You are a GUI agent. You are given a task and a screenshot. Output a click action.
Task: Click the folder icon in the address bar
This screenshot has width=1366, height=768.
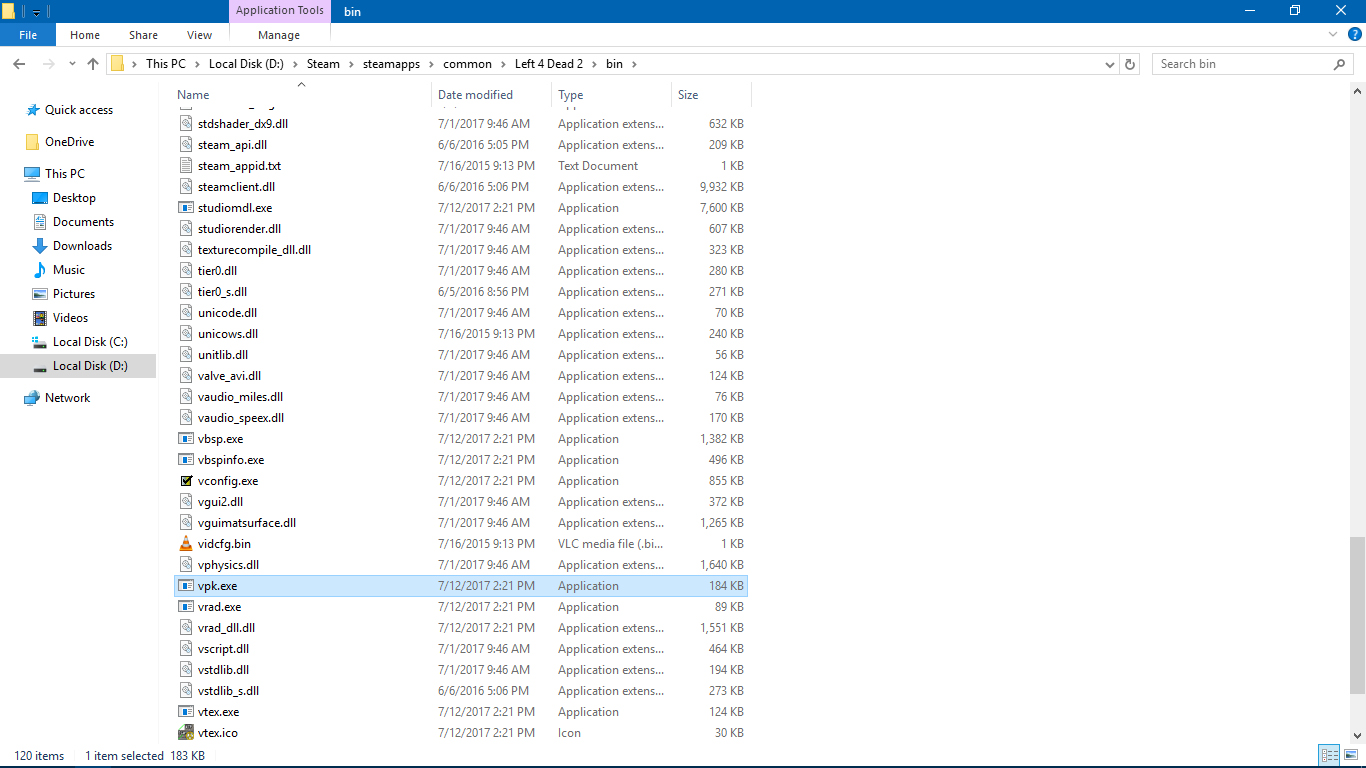click(x=118, y=64)
